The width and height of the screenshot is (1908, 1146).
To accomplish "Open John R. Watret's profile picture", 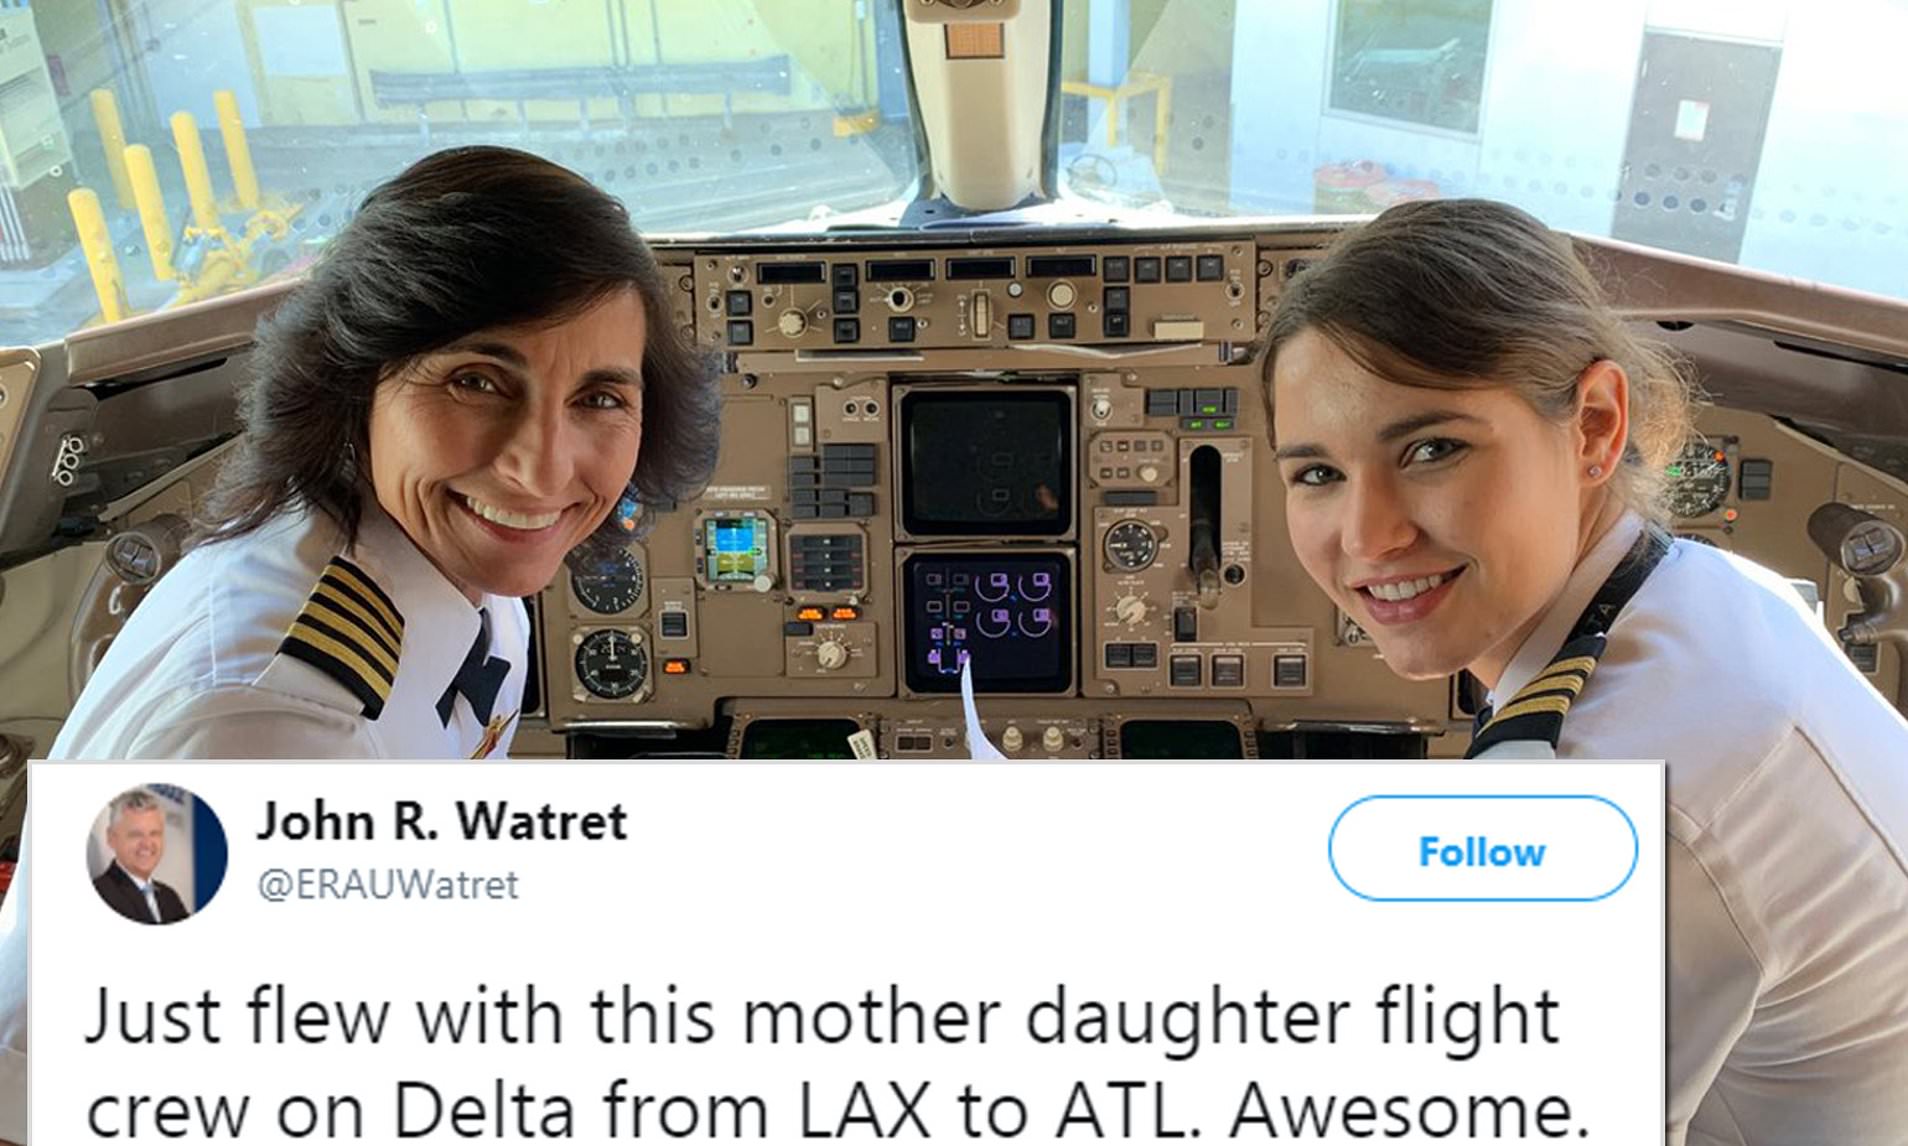I will click(x=157, y=853).
